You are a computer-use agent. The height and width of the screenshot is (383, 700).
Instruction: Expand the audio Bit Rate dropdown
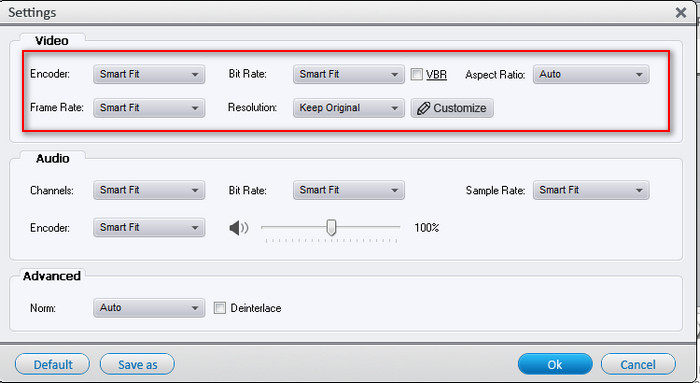(x=349, y=190)
